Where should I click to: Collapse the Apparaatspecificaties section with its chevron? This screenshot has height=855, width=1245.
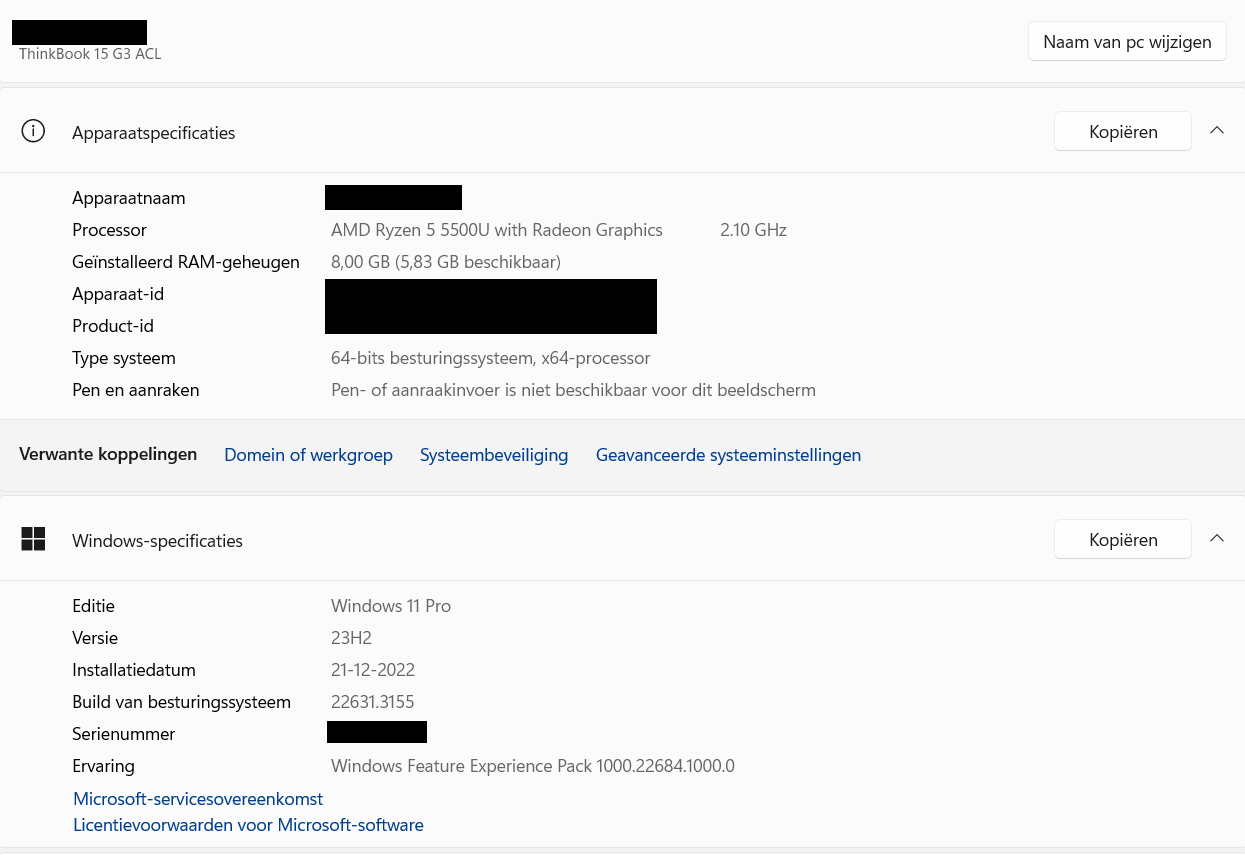pyautogui.click(x=1217, y=130)
